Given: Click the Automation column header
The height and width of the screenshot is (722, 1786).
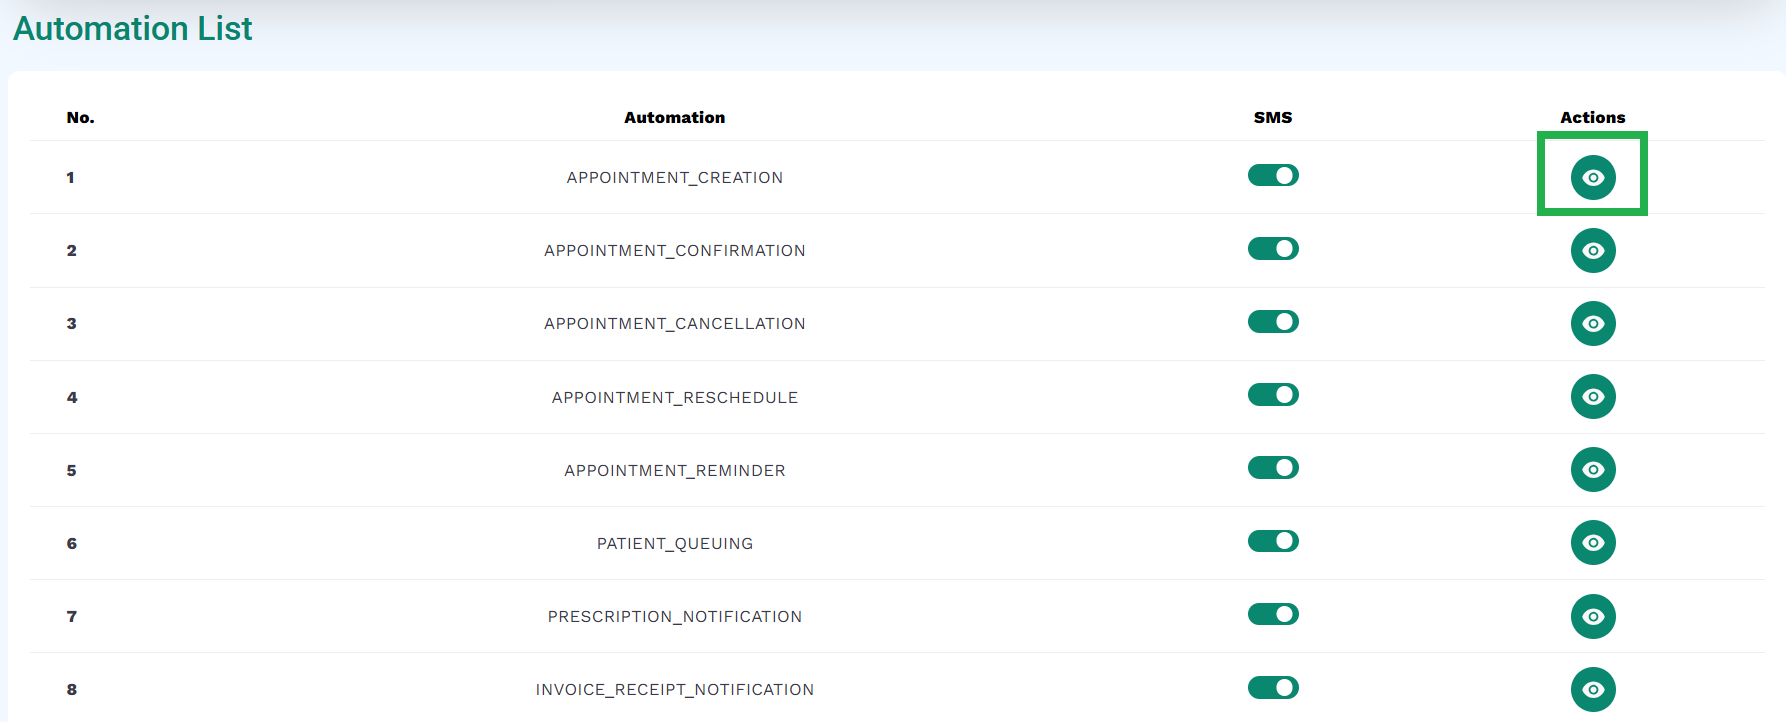Looking at the screenshot, I should click(675, 117).
